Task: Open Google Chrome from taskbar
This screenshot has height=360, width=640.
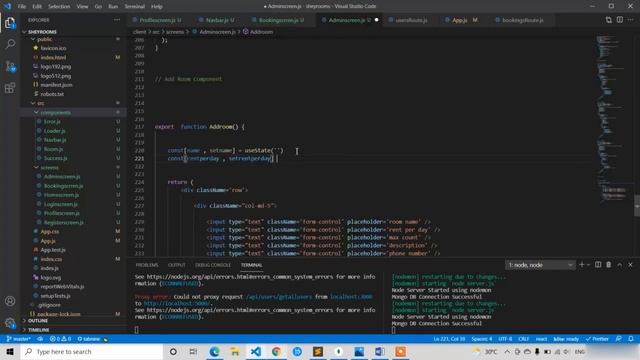Action: (x=276, y=351)
